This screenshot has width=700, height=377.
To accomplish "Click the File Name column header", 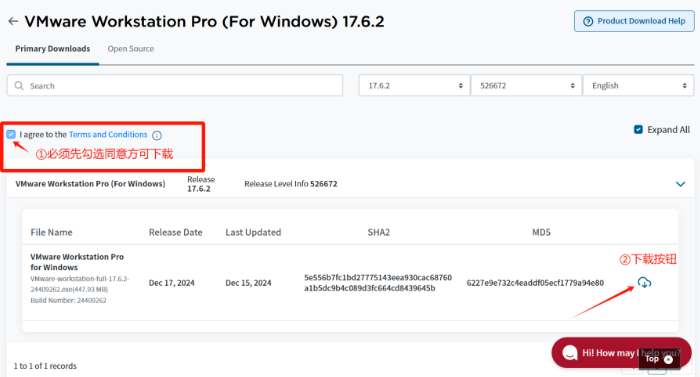I will click(51, 232).
